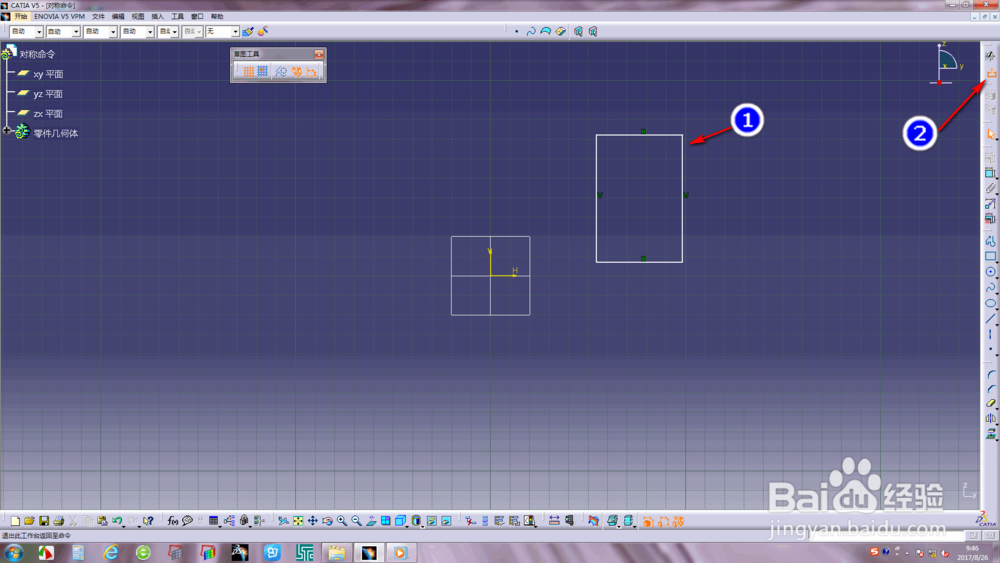Screen dimensions: 1000x563
Task: Click the Zoom Out icon
Action: pos(357,521)
